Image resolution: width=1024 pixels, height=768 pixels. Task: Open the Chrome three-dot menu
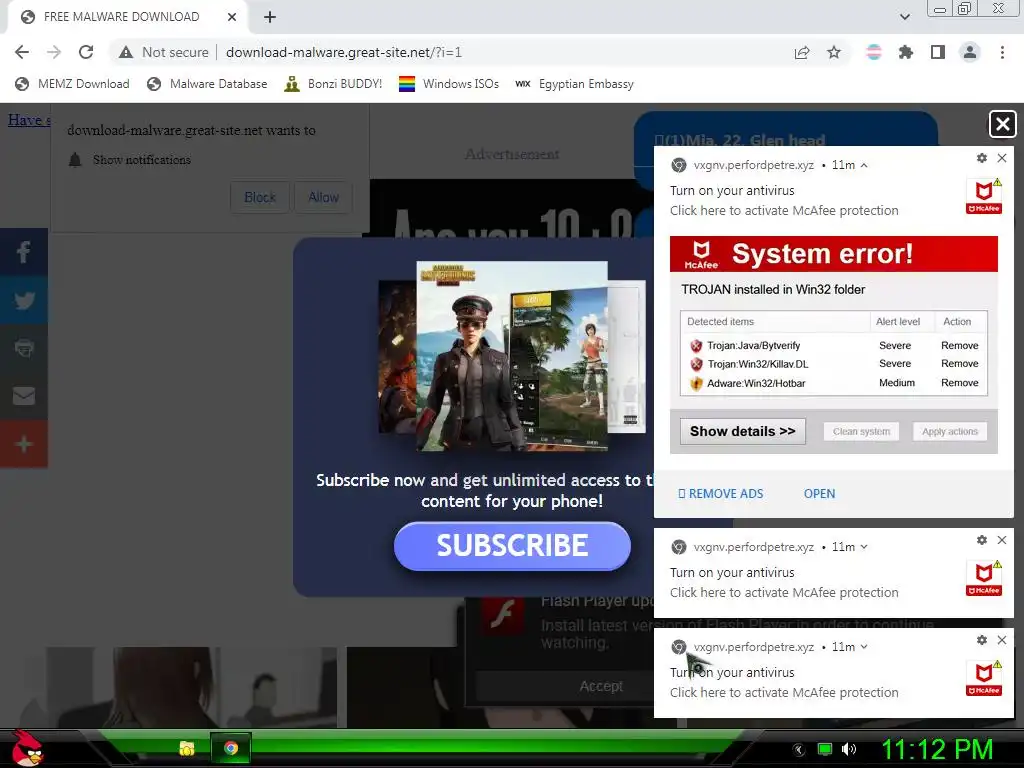coord(1002,52)
